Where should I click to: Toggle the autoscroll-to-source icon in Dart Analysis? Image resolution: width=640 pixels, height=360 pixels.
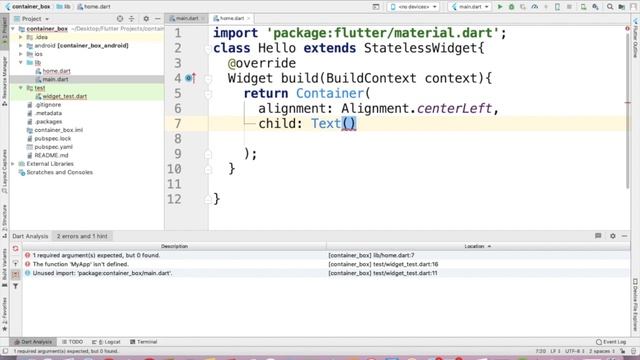click(16, 263)
